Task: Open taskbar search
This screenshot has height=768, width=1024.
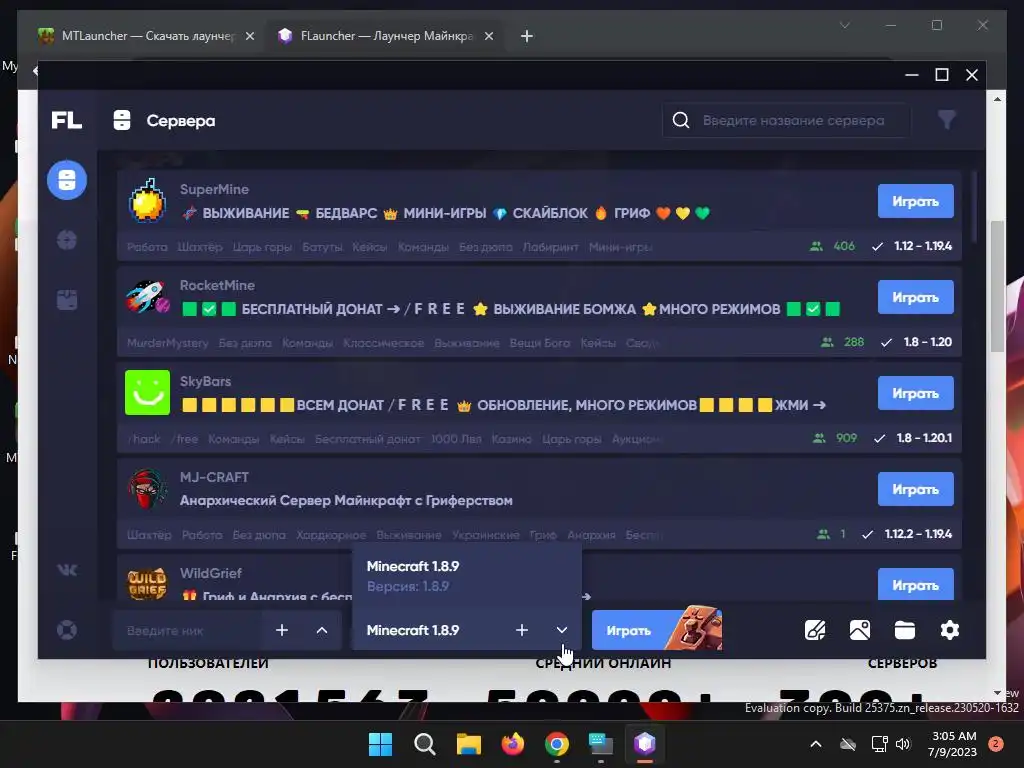Action: click(424, 743)
